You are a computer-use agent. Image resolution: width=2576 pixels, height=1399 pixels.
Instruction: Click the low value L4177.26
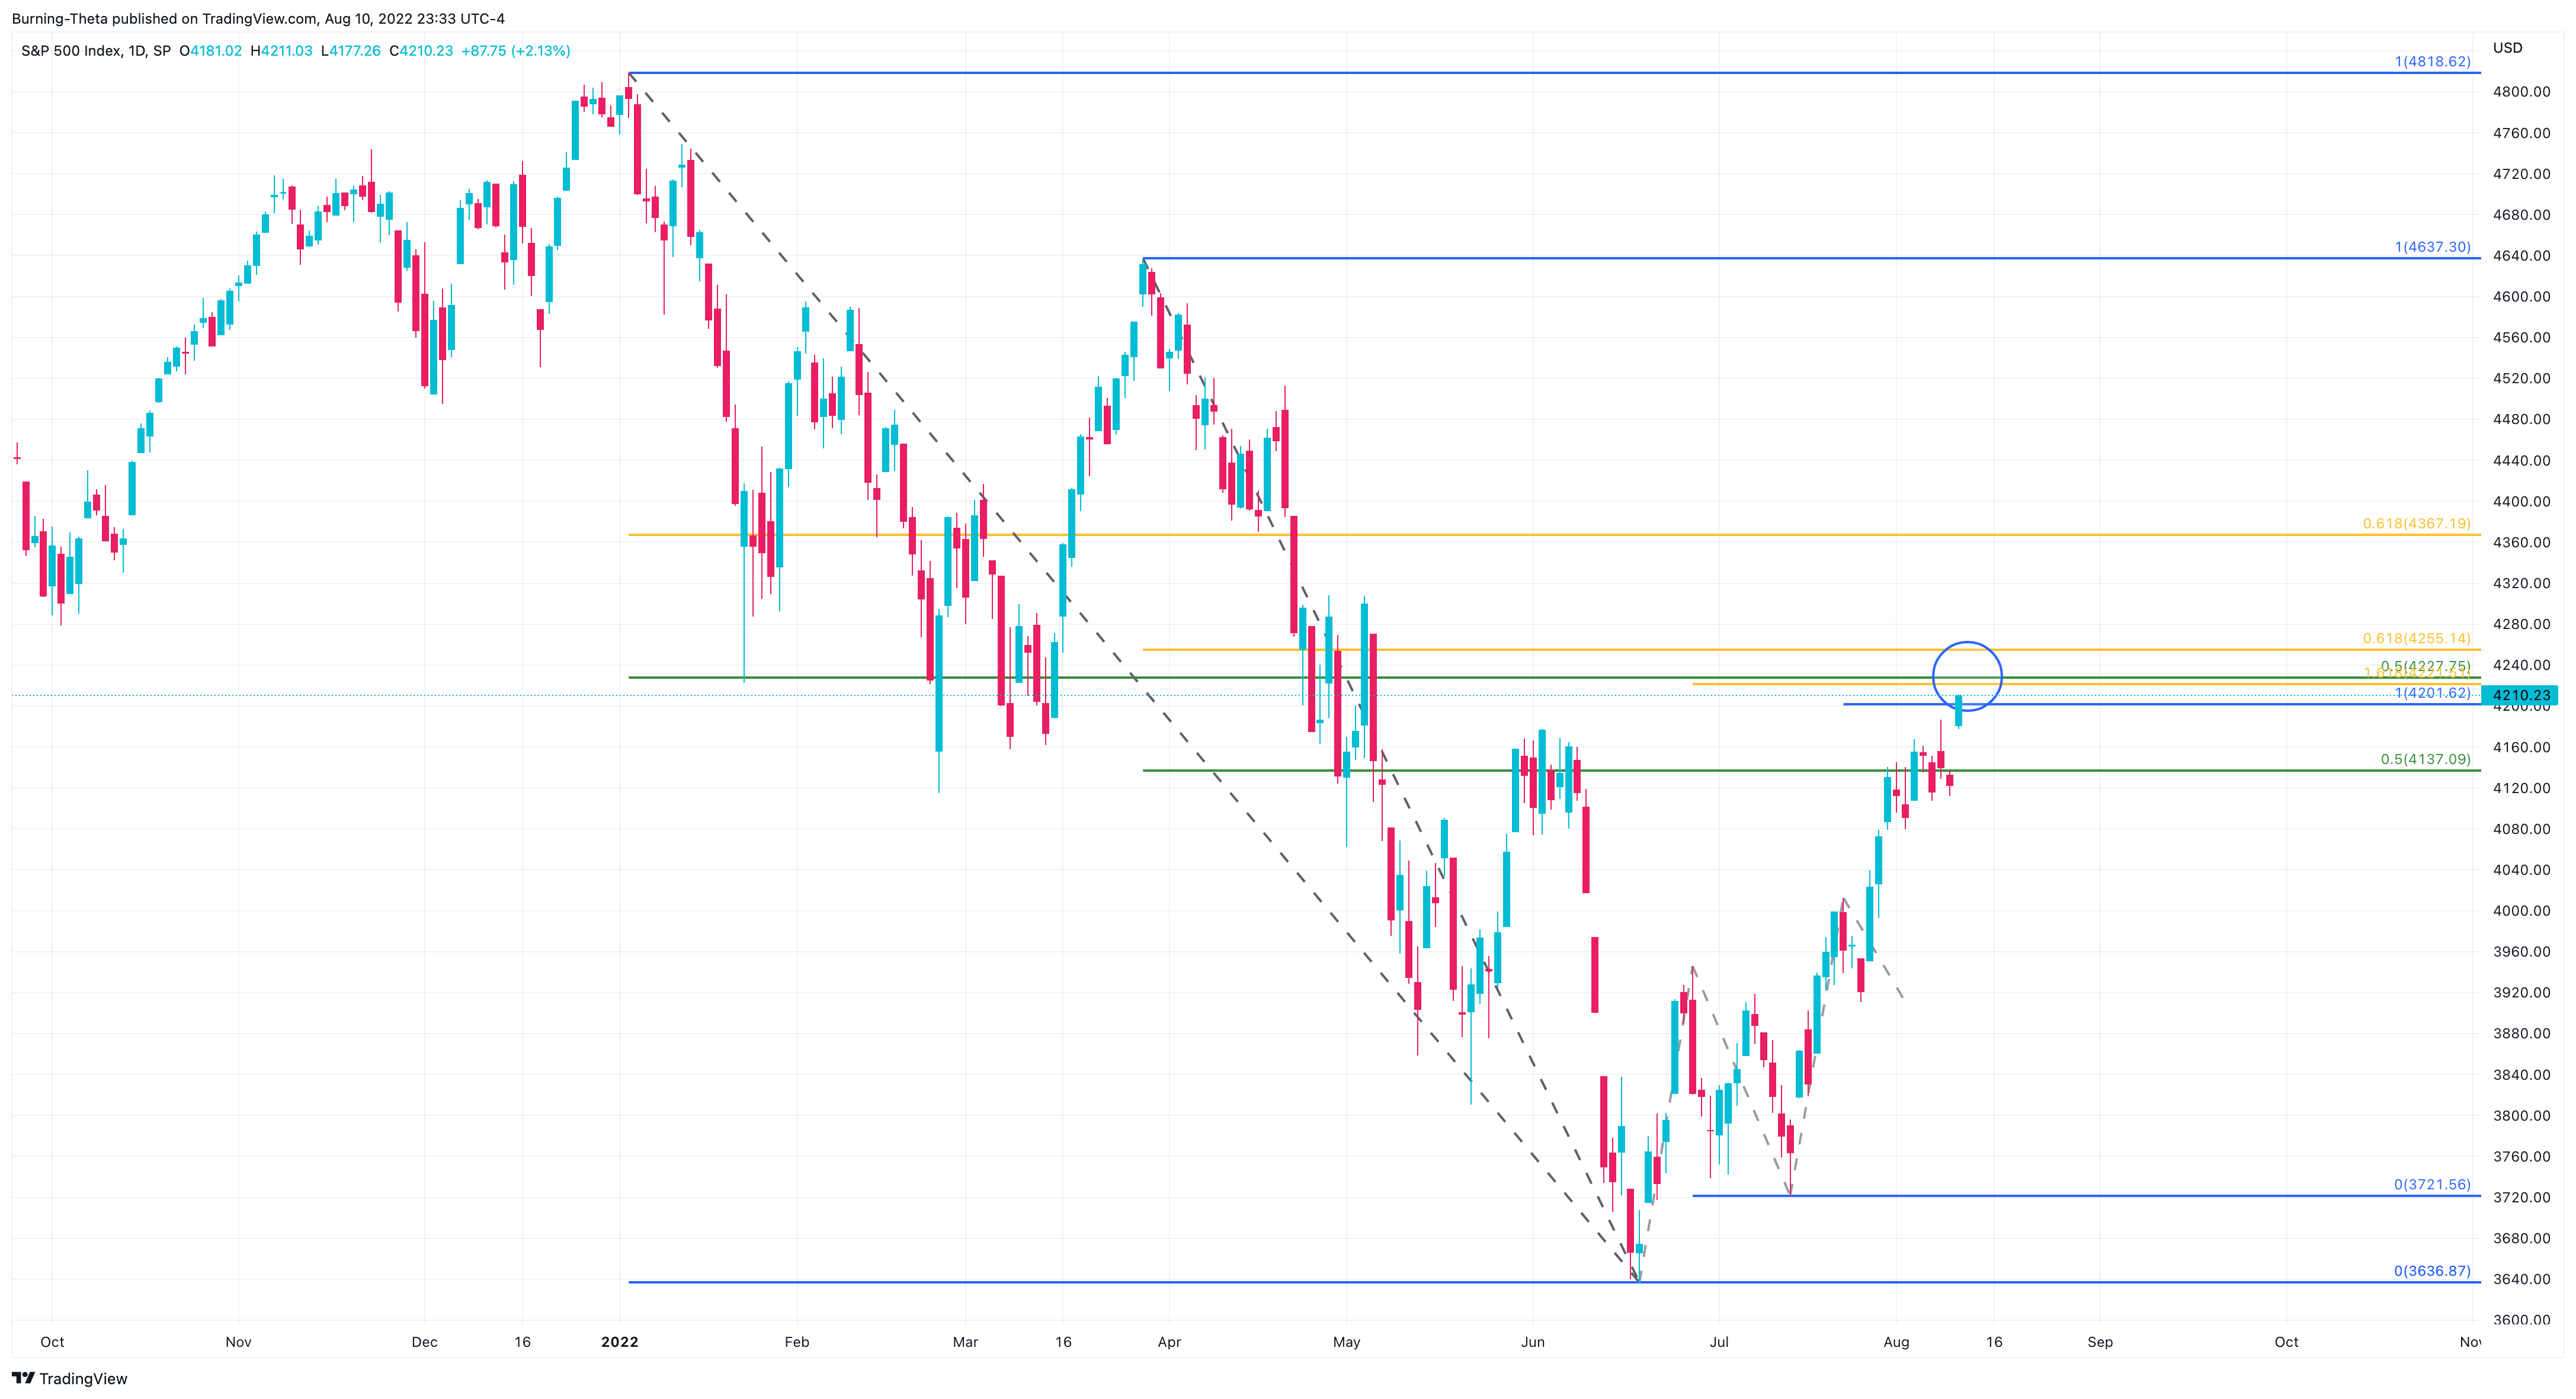click(351, 50)
